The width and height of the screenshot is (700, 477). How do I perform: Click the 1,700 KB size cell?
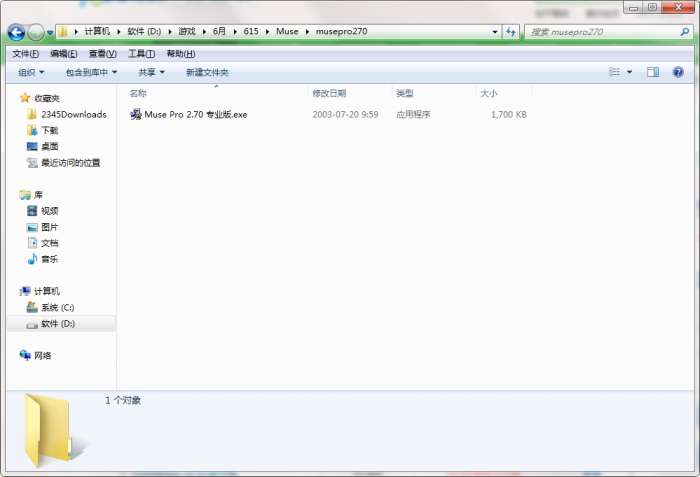click(509, 114)
